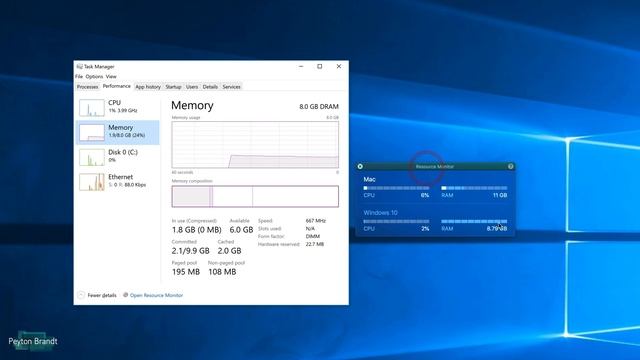Open Resource Monitor link
This screenshot has height=360, width=640.
(156, 295)
